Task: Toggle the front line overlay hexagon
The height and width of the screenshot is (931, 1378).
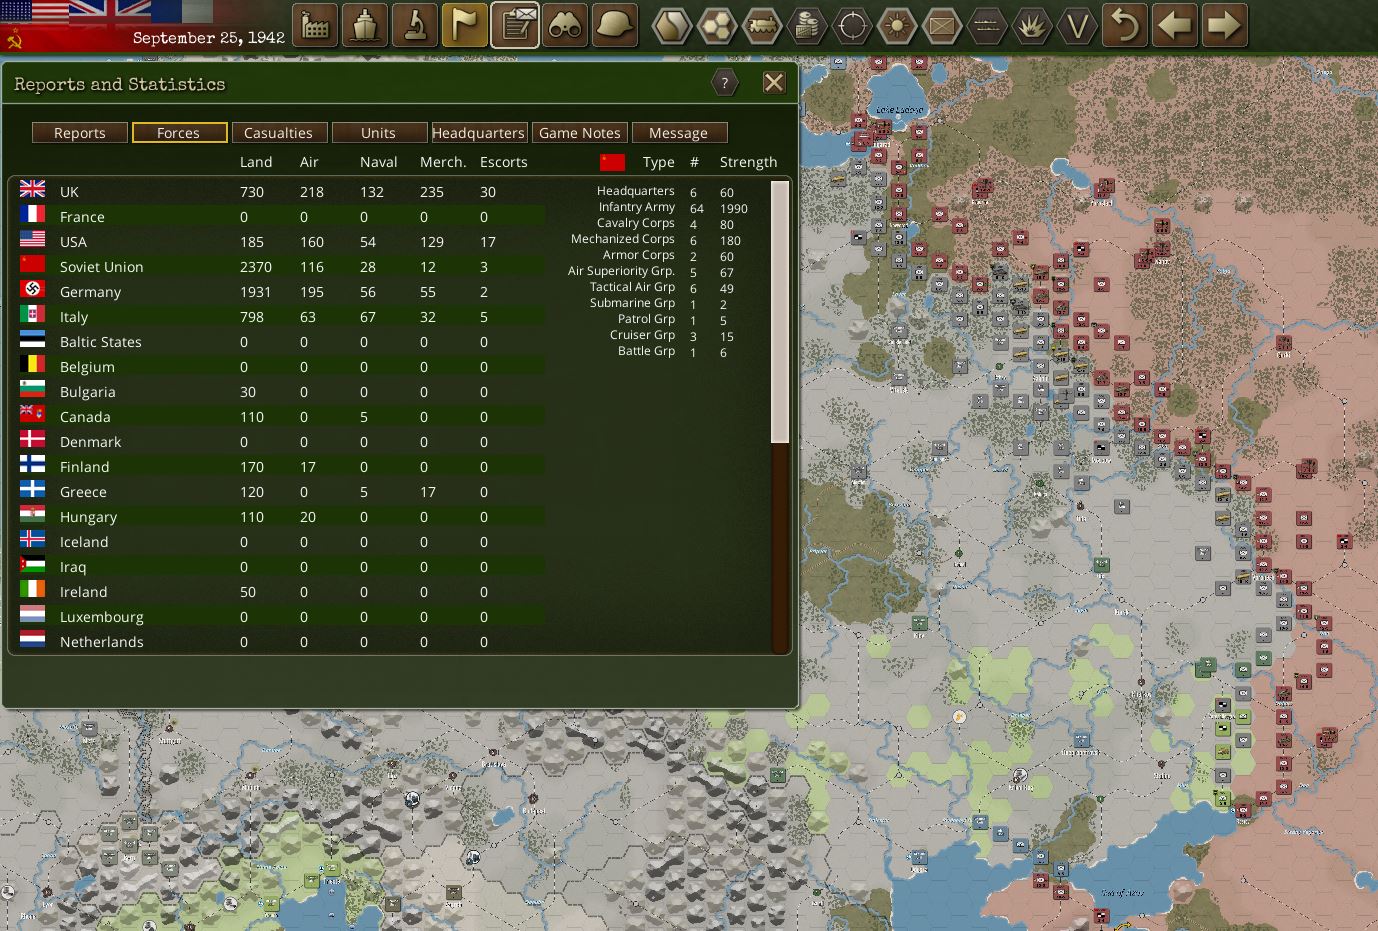Action: pyautogui.click(x=987, y=26)
